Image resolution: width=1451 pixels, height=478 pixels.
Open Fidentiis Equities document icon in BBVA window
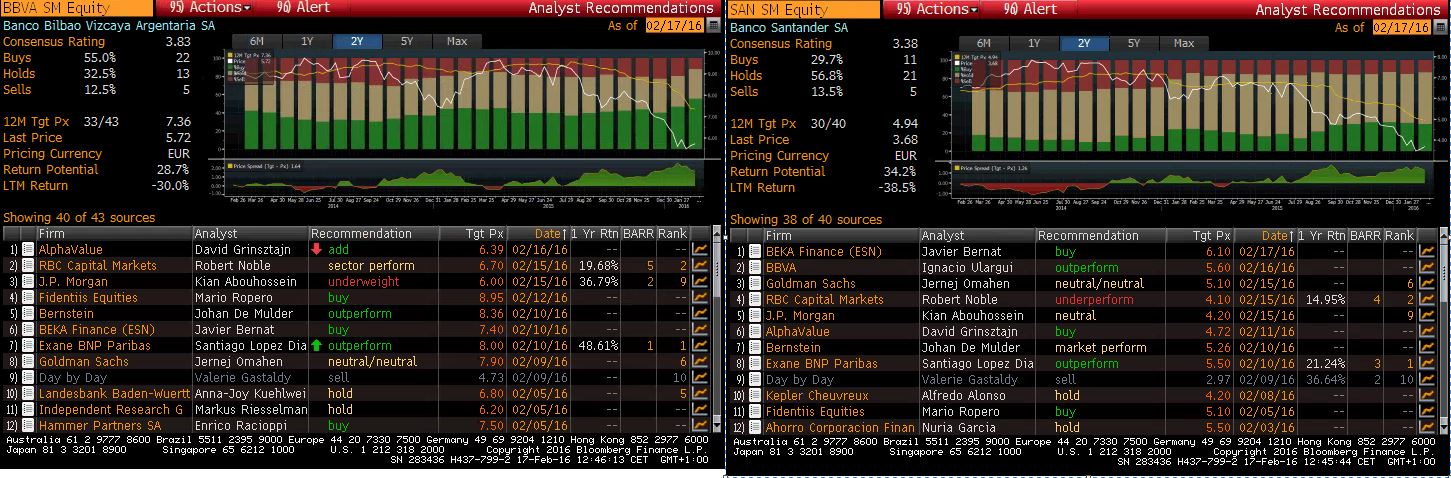tap(28, 298)
